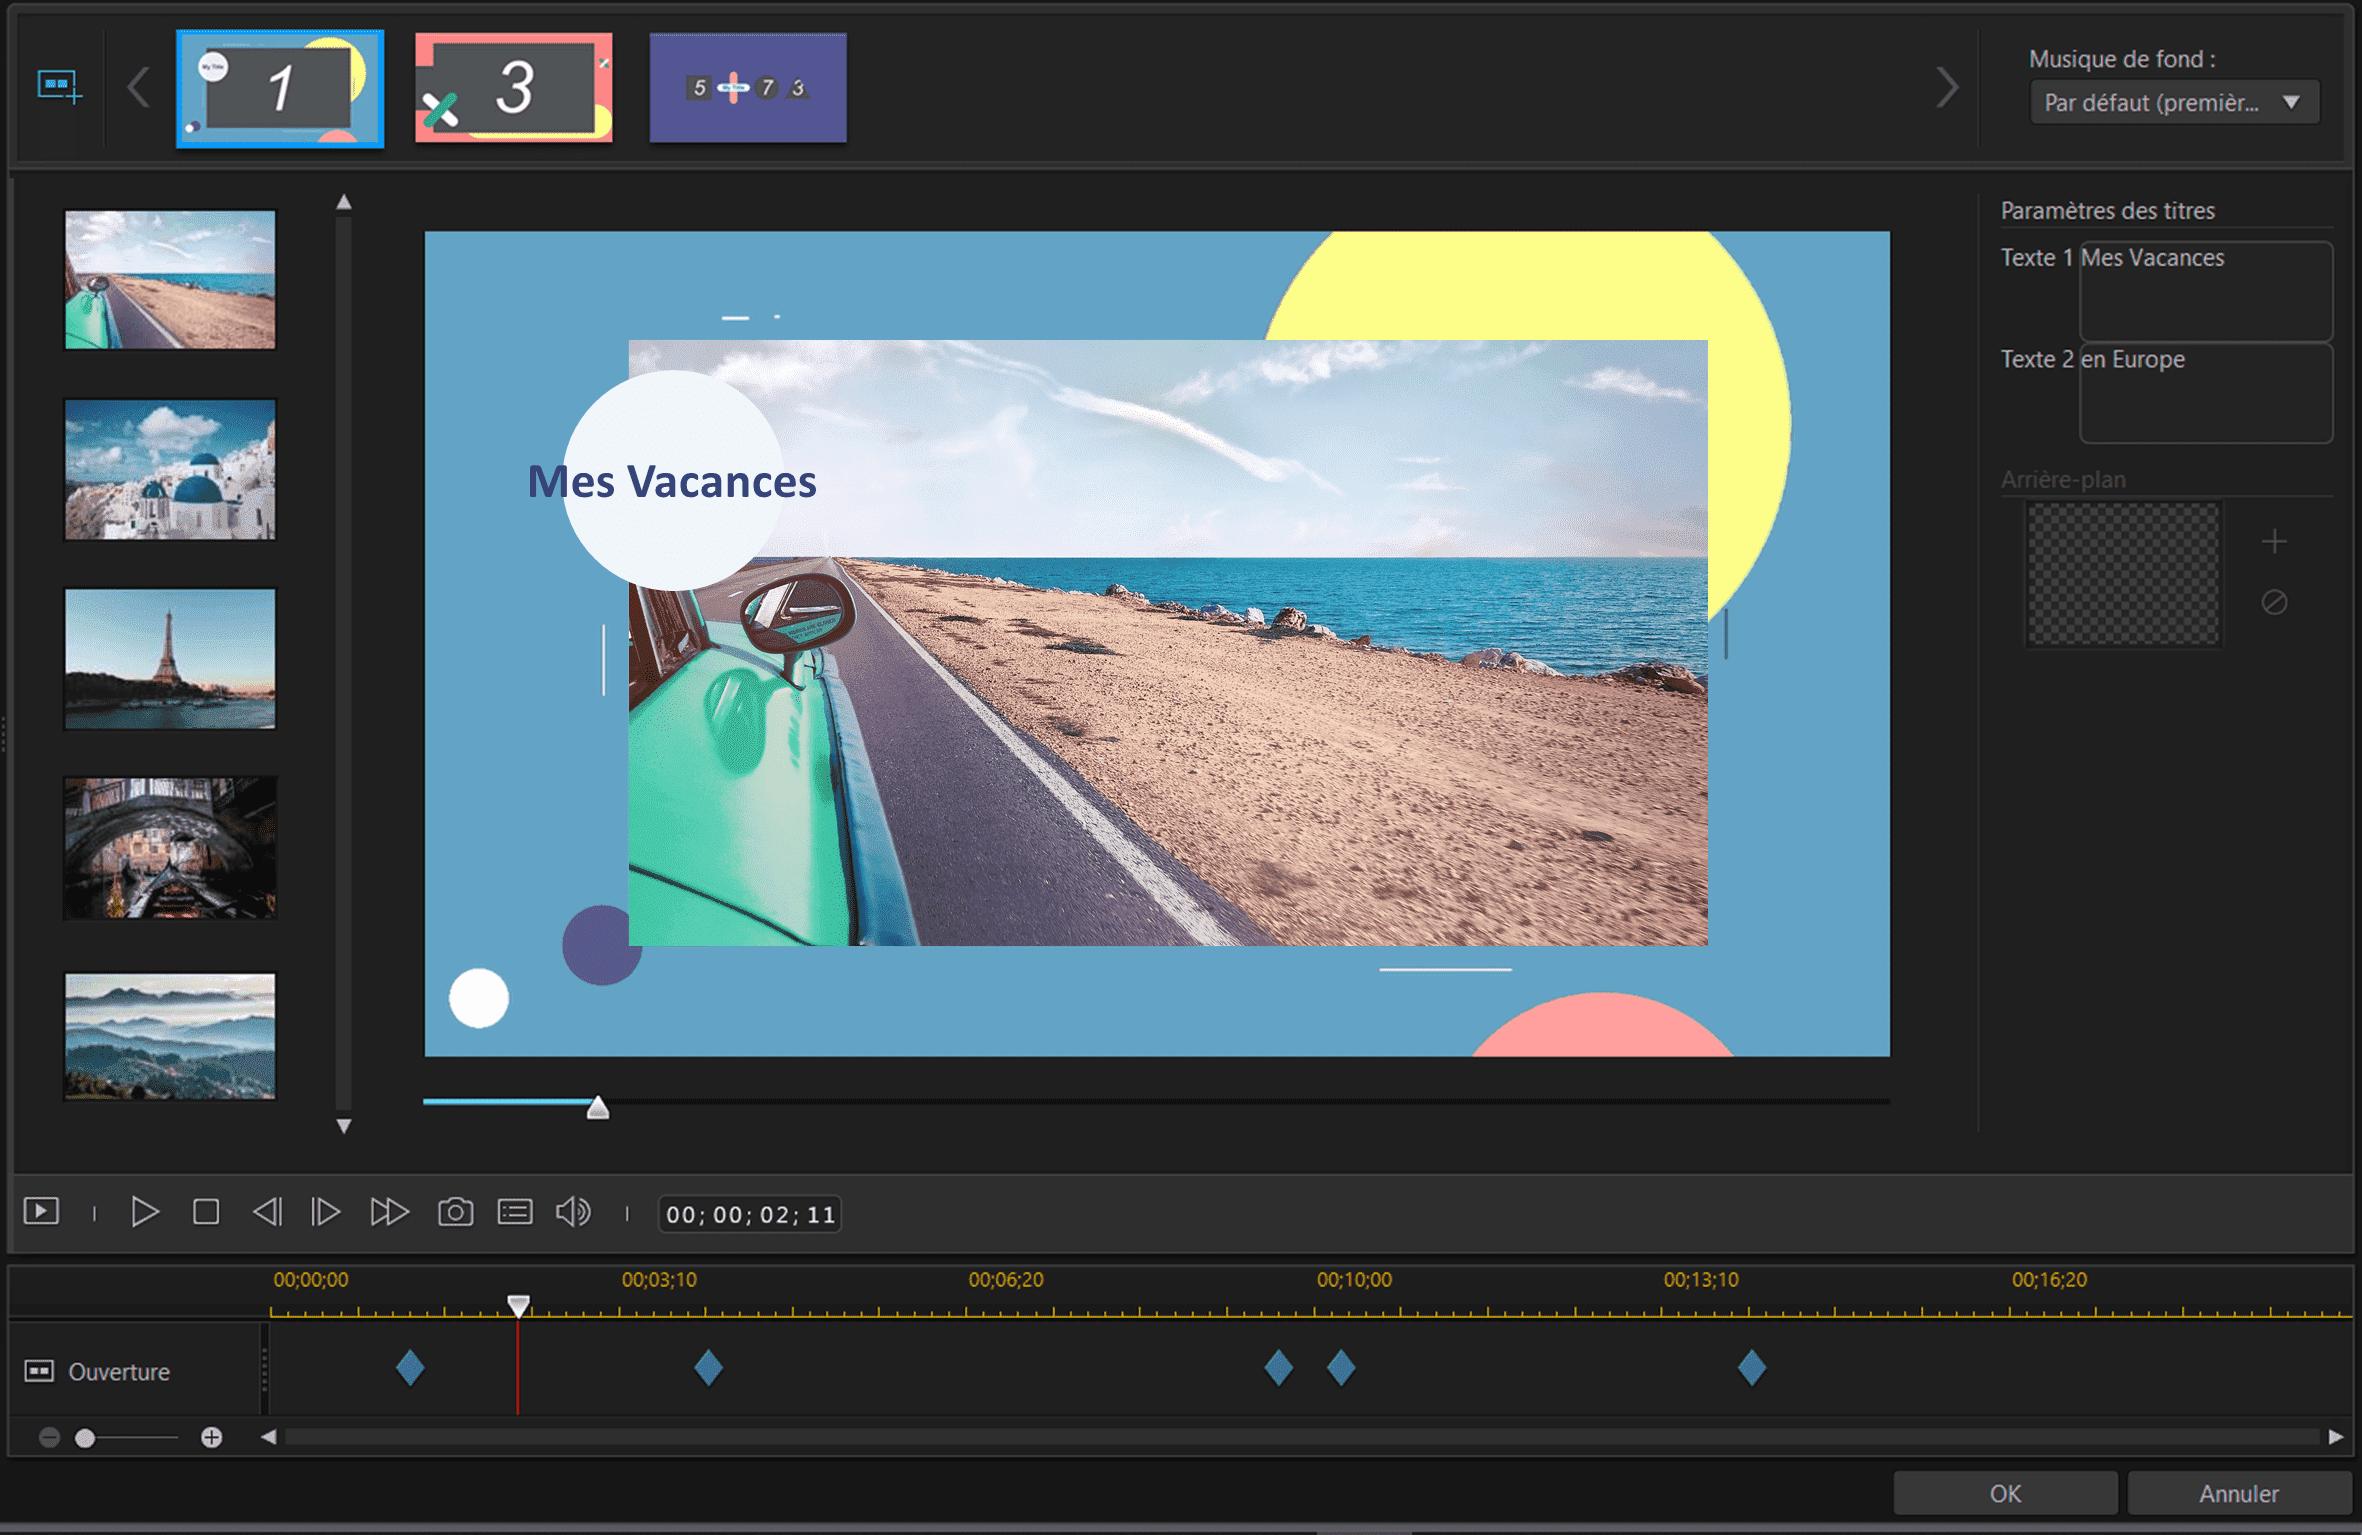Stop the preview playback
The width and height of the screenshot is (2362, 1535).
coord(207,1210)
